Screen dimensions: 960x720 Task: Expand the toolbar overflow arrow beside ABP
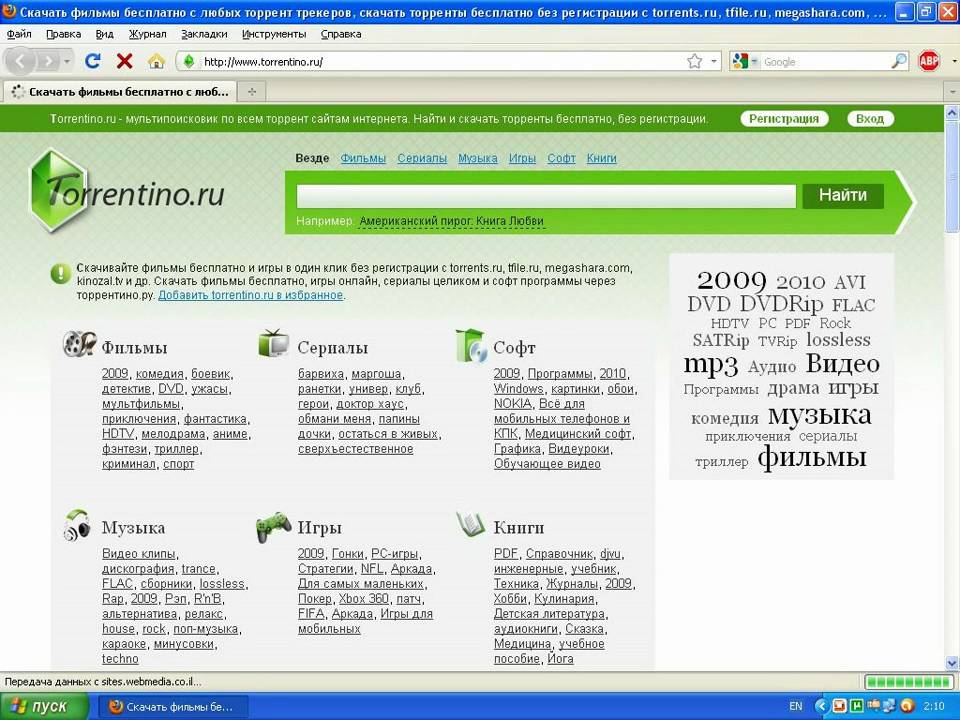[x=954, y=61]
